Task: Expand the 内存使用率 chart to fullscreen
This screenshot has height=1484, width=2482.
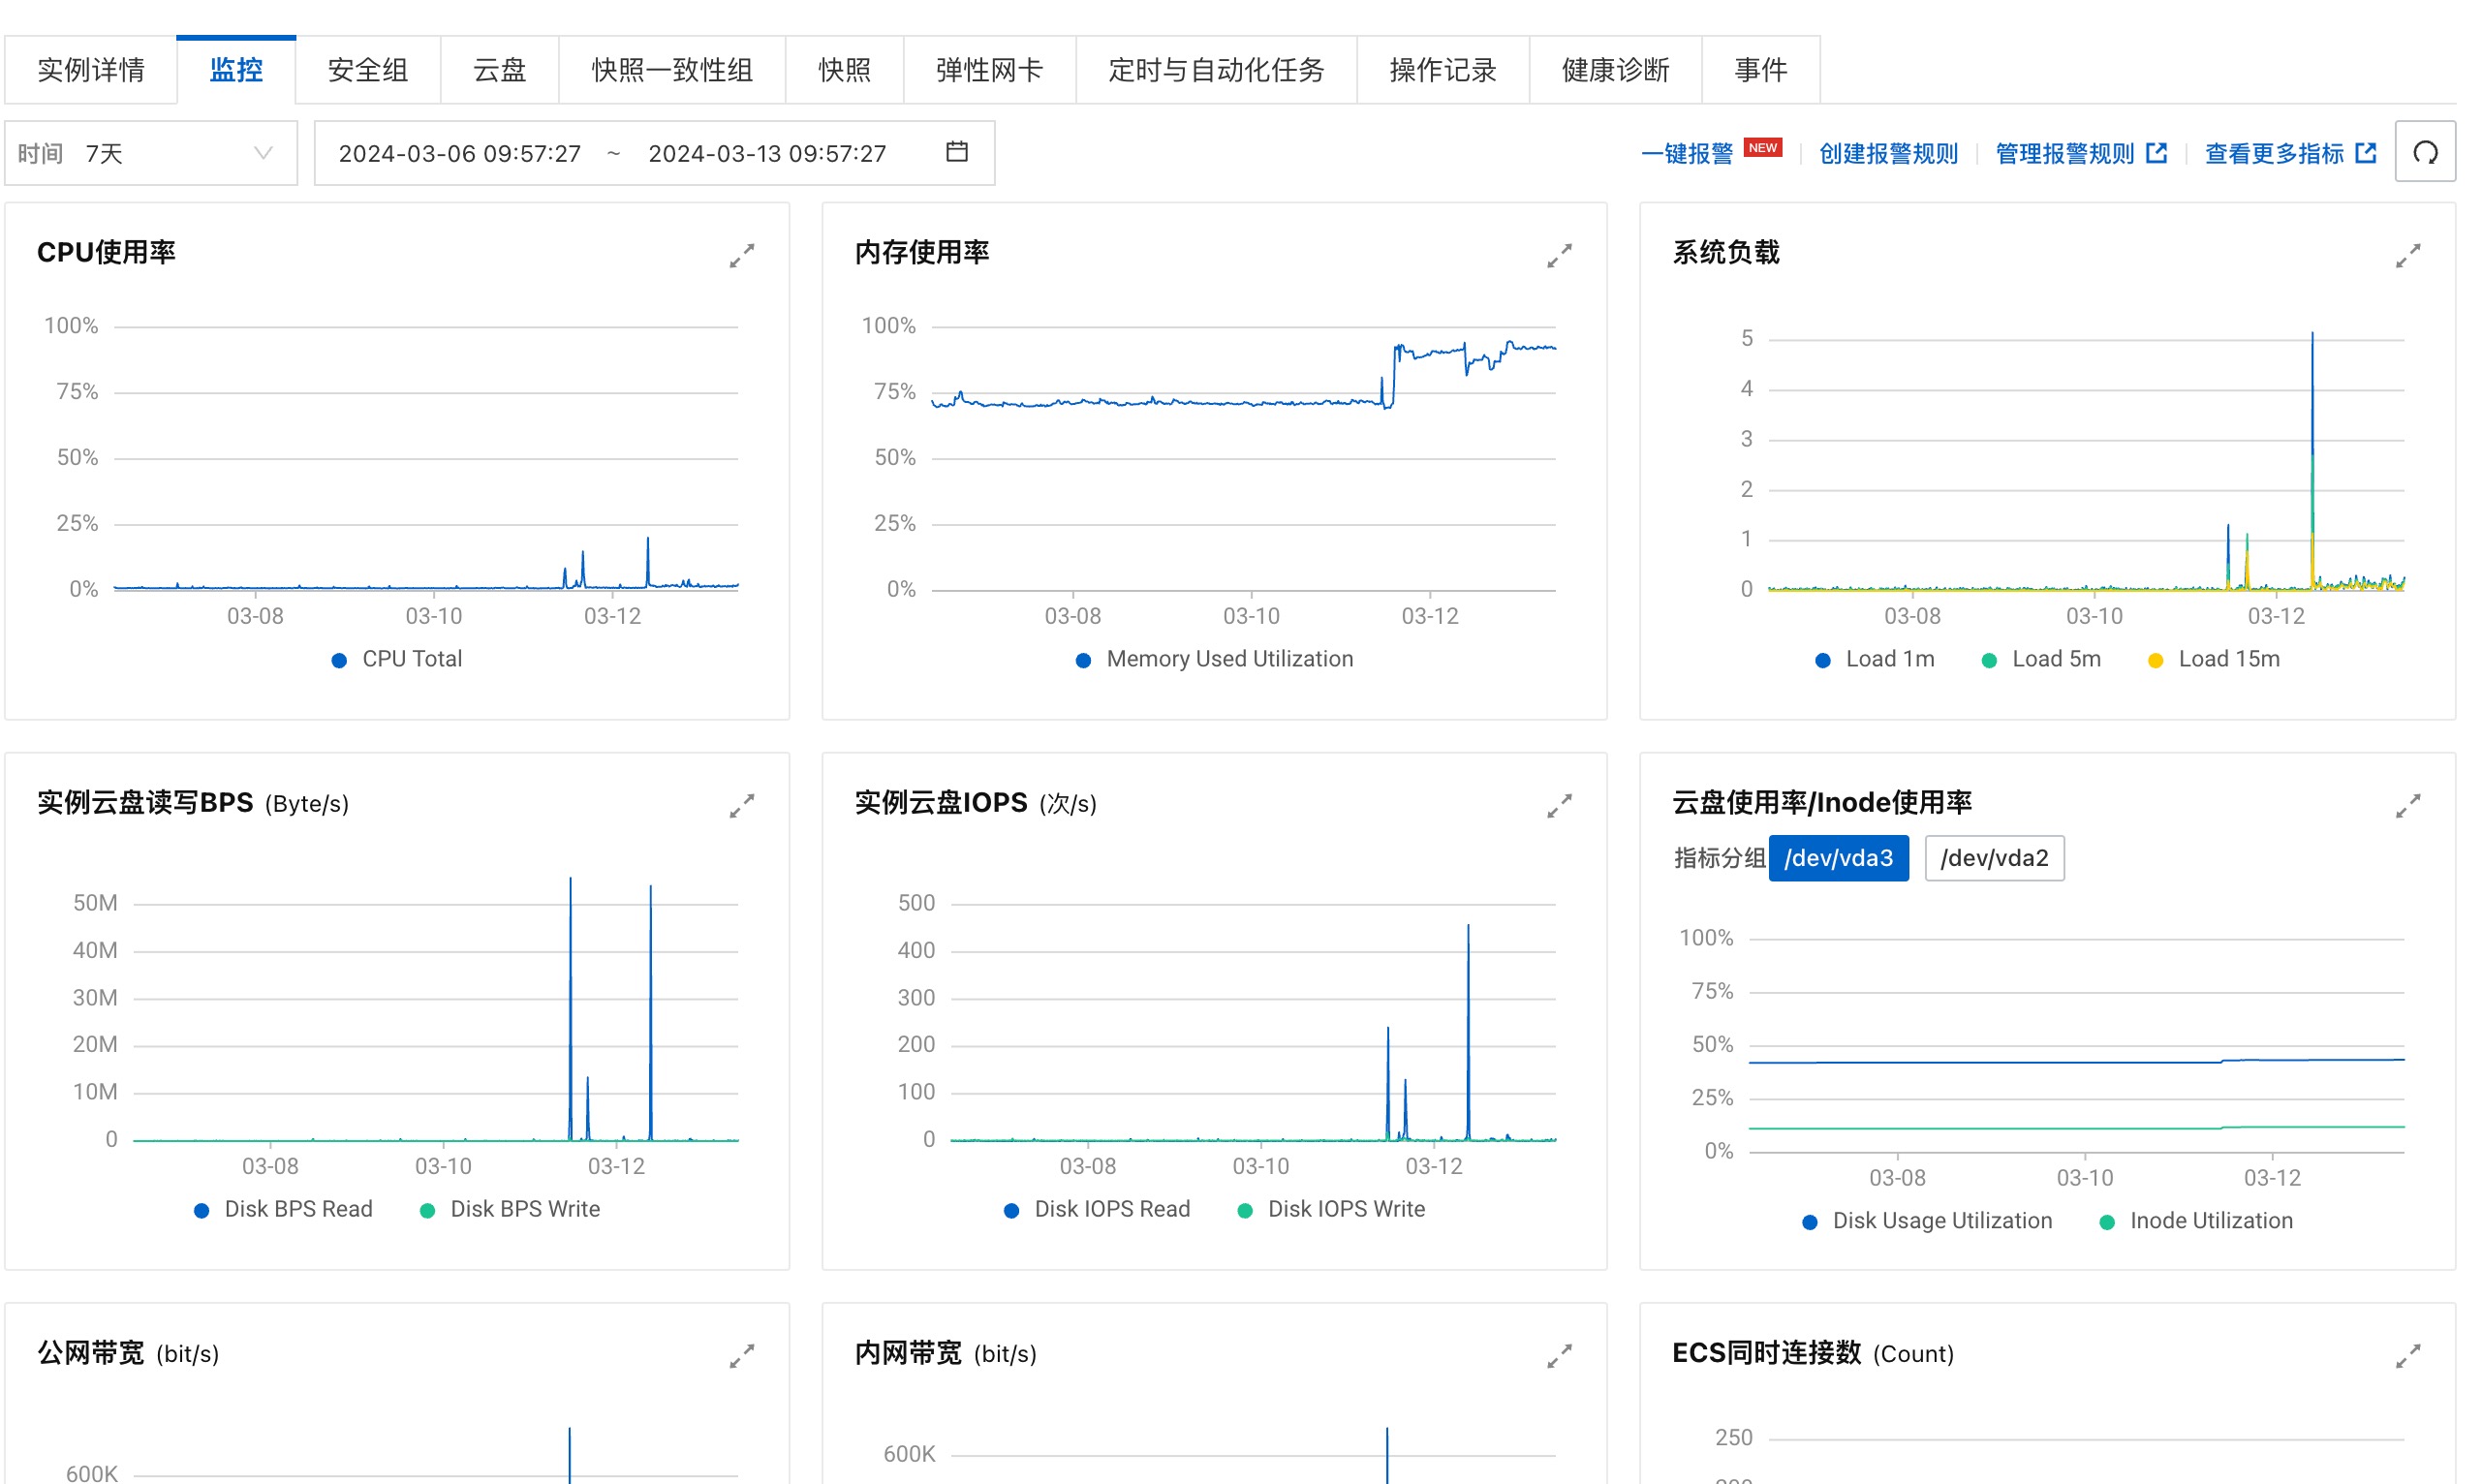Action: (1558, 256)
